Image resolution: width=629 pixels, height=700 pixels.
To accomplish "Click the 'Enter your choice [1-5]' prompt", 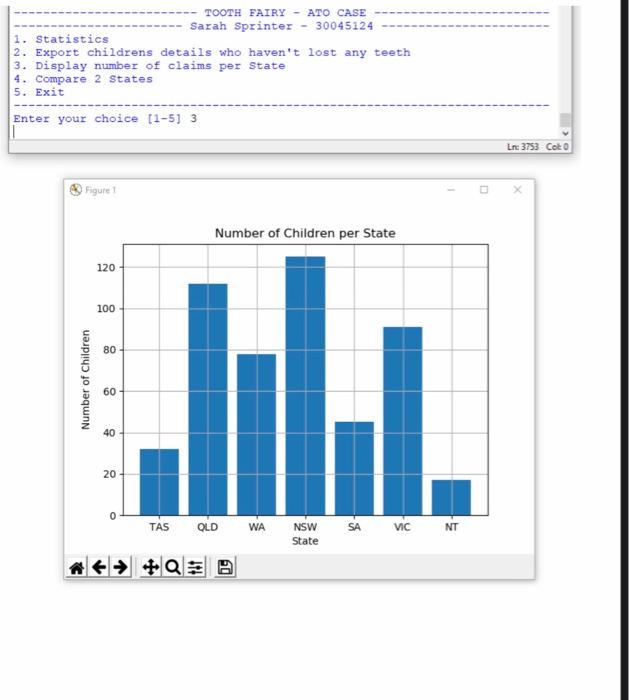I will point(97,119).
